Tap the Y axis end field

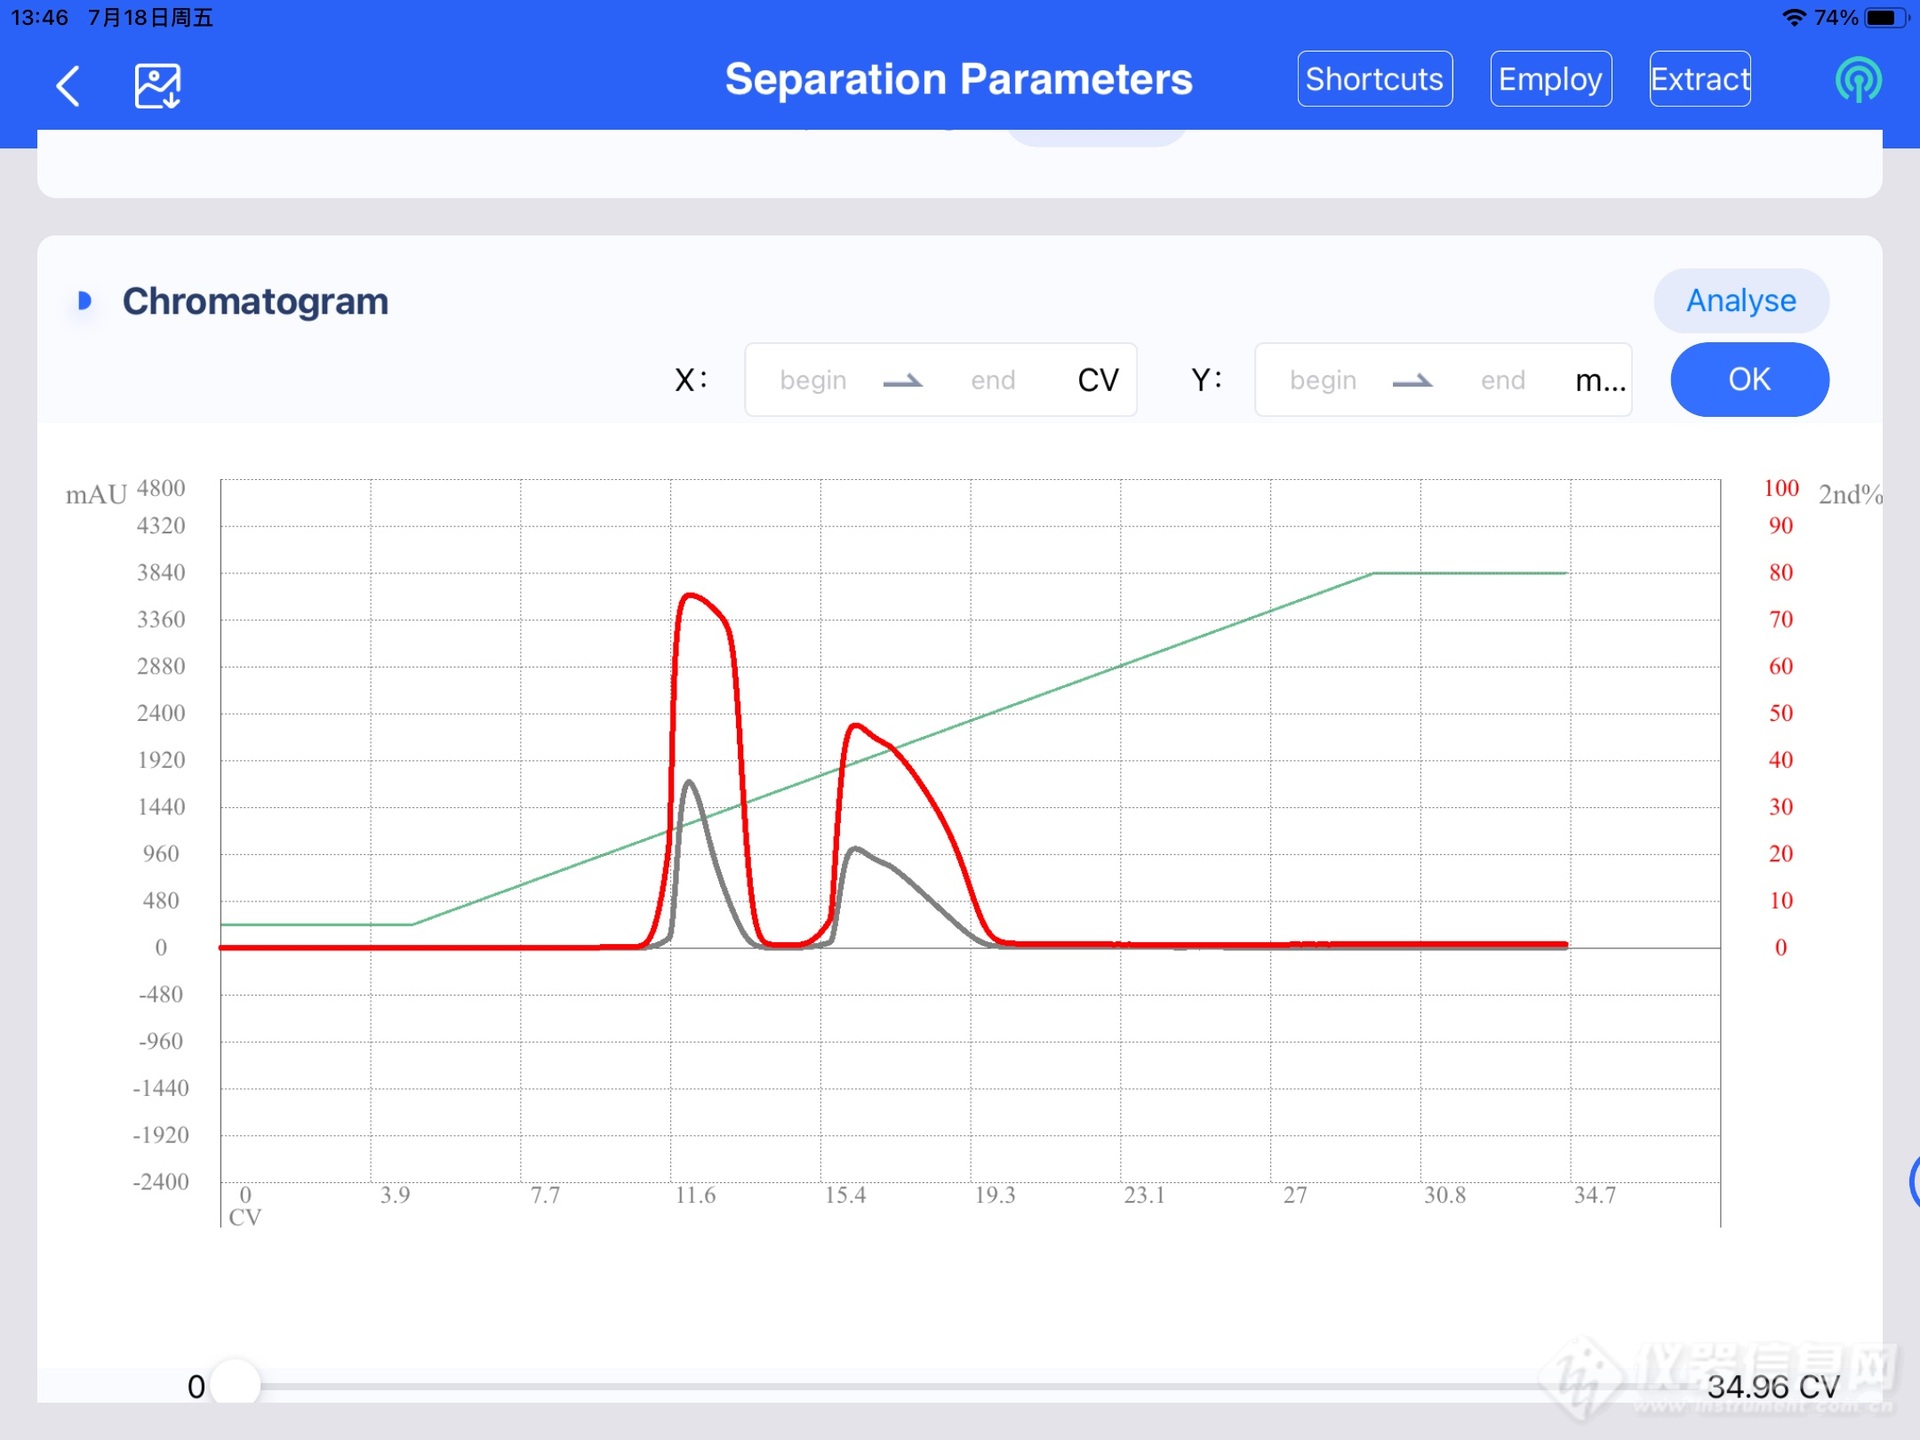tap(1502, 380)
